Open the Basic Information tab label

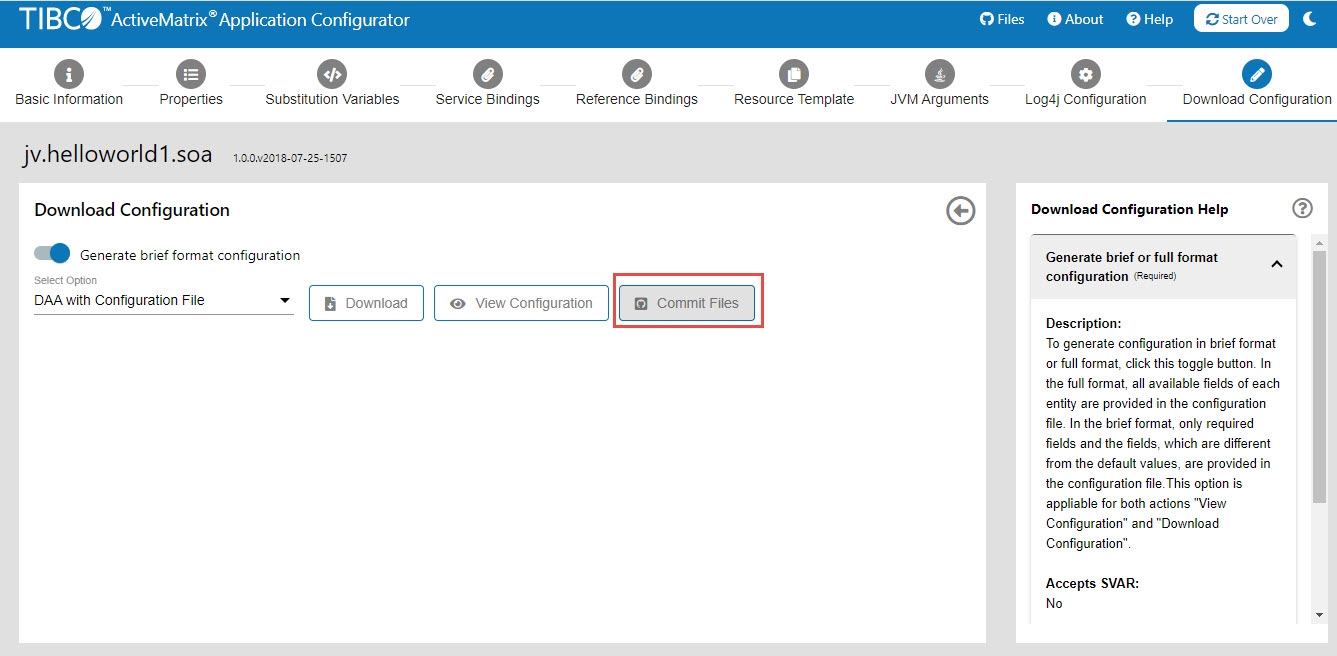69,99
